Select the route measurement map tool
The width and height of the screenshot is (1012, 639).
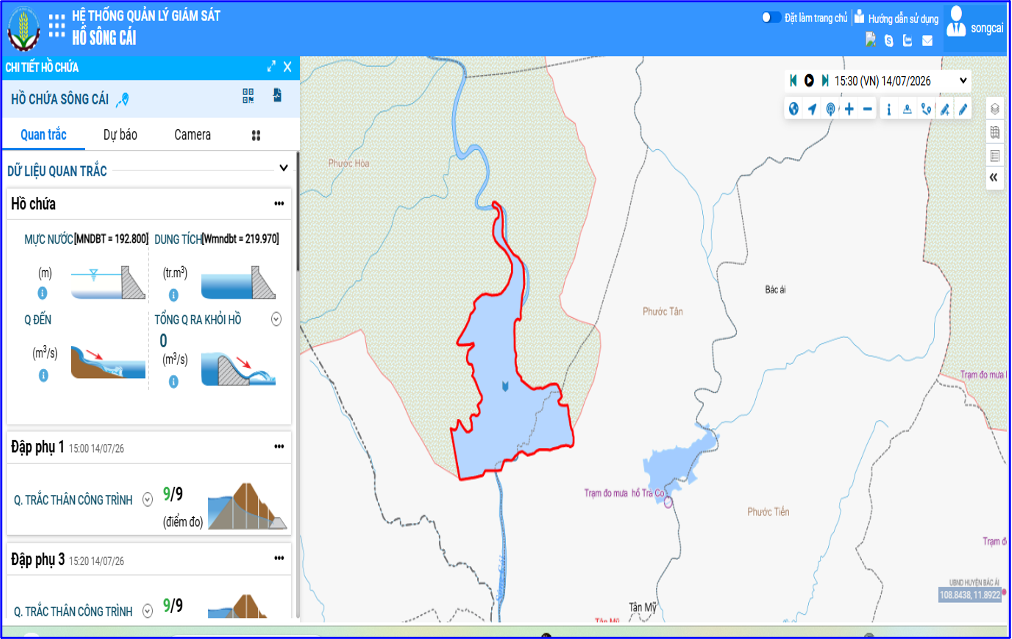pos(926,109)
